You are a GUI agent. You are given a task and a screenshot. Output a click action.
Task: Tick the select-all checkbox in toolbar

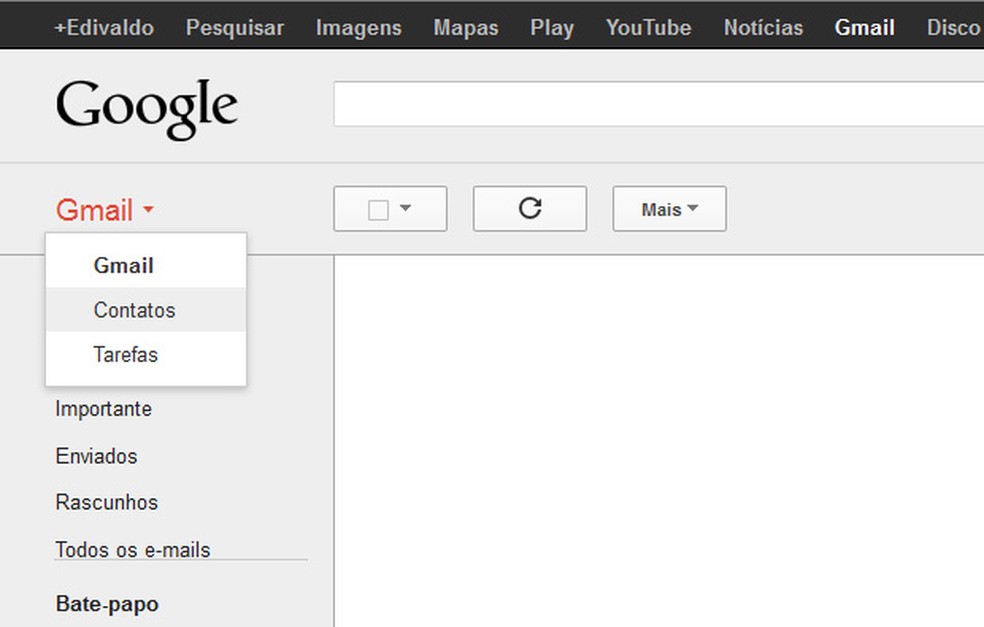pos(378,210)
